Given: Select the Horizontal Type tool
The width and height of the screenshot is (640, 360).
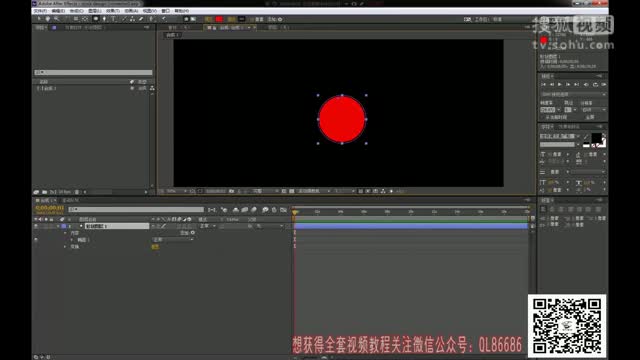Looking at the screenshot, I should [x=113, y=19].
